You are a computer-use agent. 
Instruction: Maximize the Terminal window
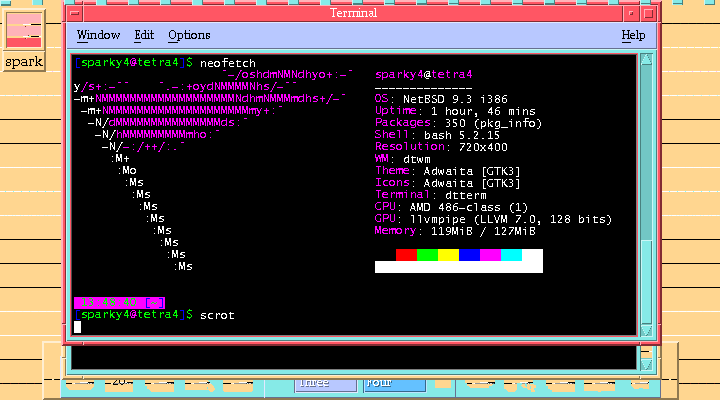click(x=645, y=13)
